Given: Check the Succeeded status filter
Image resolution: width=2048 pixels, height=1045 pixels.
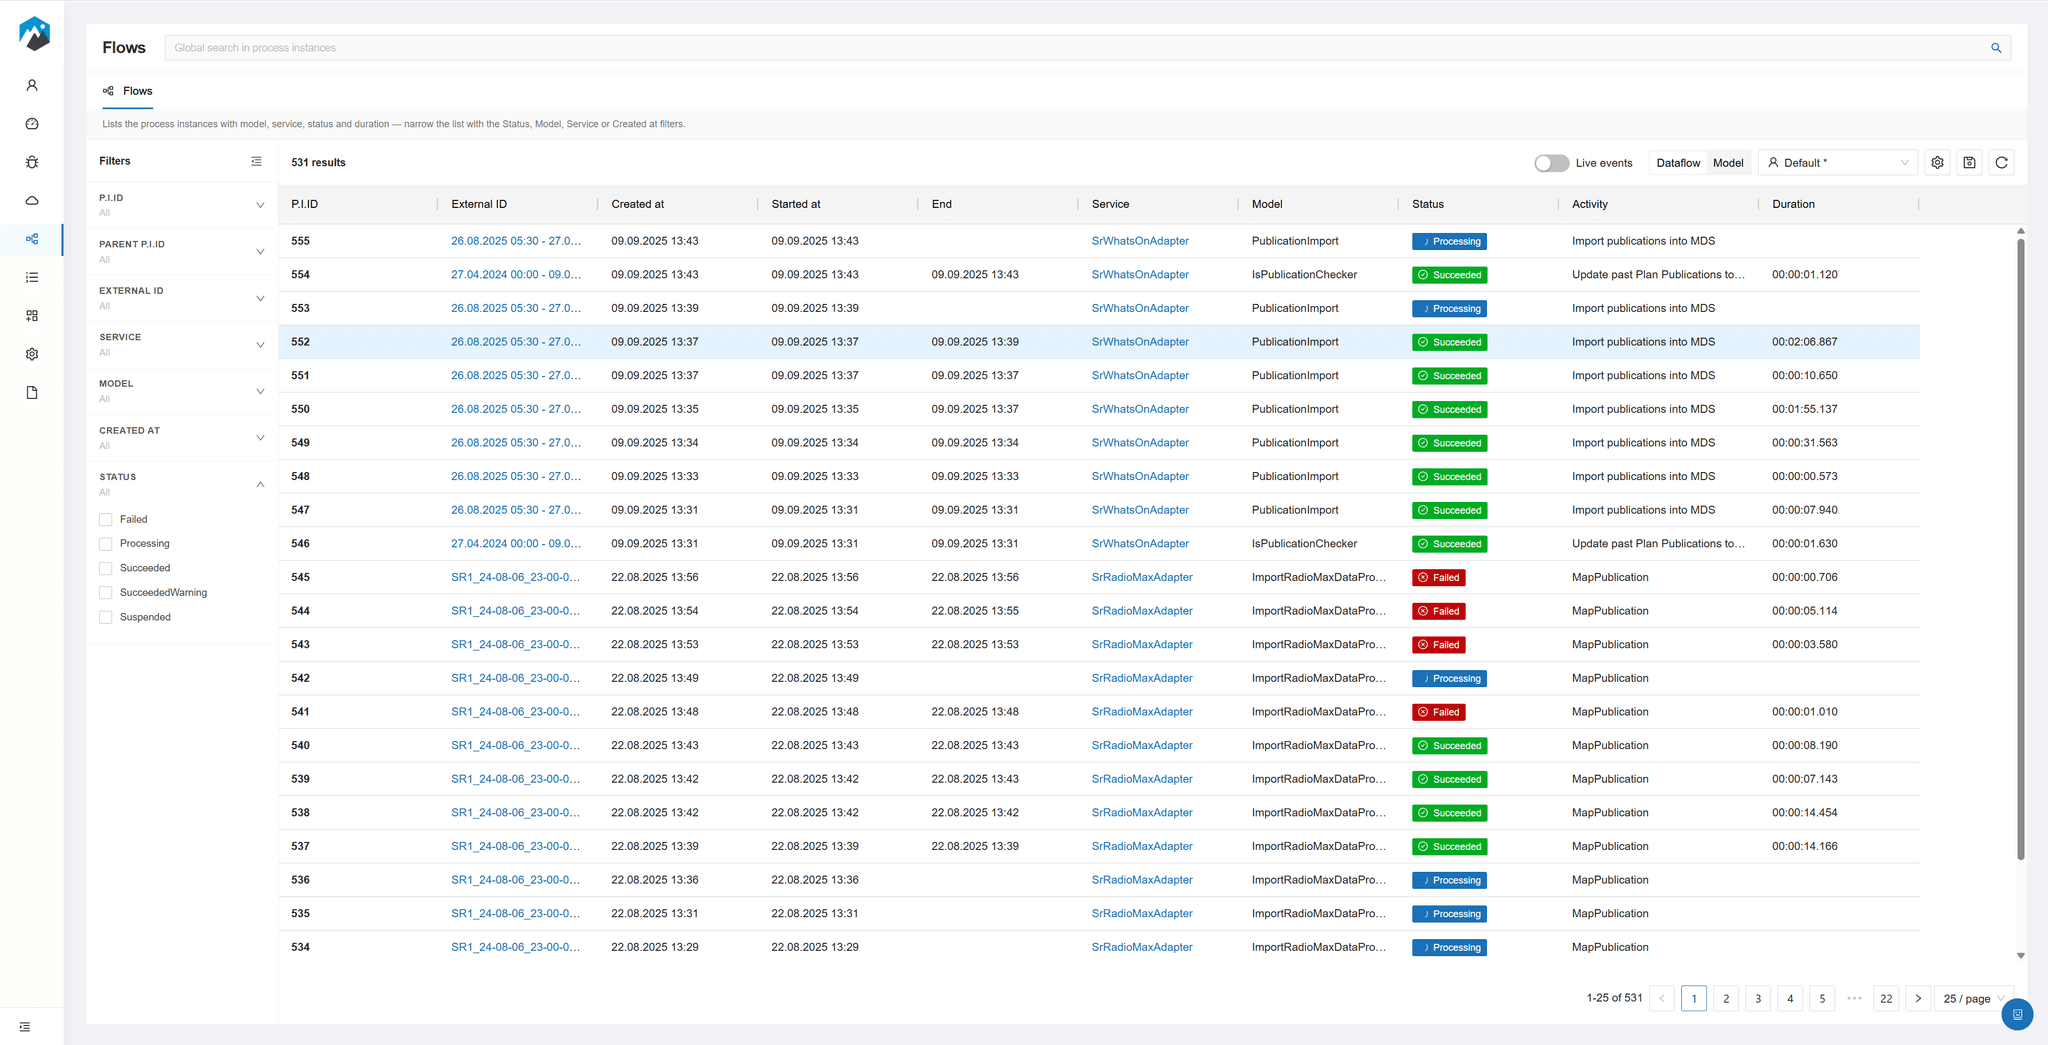Looking at the screenshot, I should pos(106,568).
